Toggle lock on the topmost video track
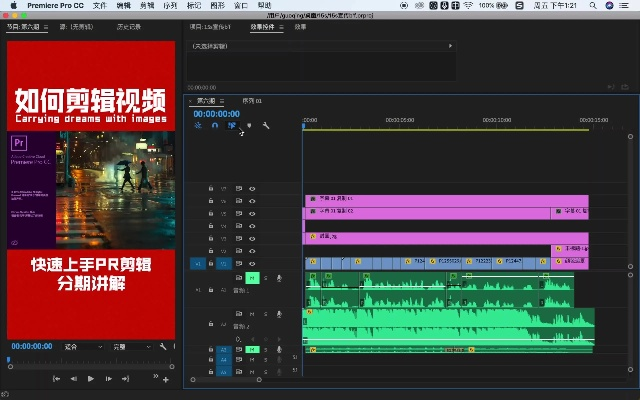This screenshot has height=400, width=640. [x=210, y=188]
